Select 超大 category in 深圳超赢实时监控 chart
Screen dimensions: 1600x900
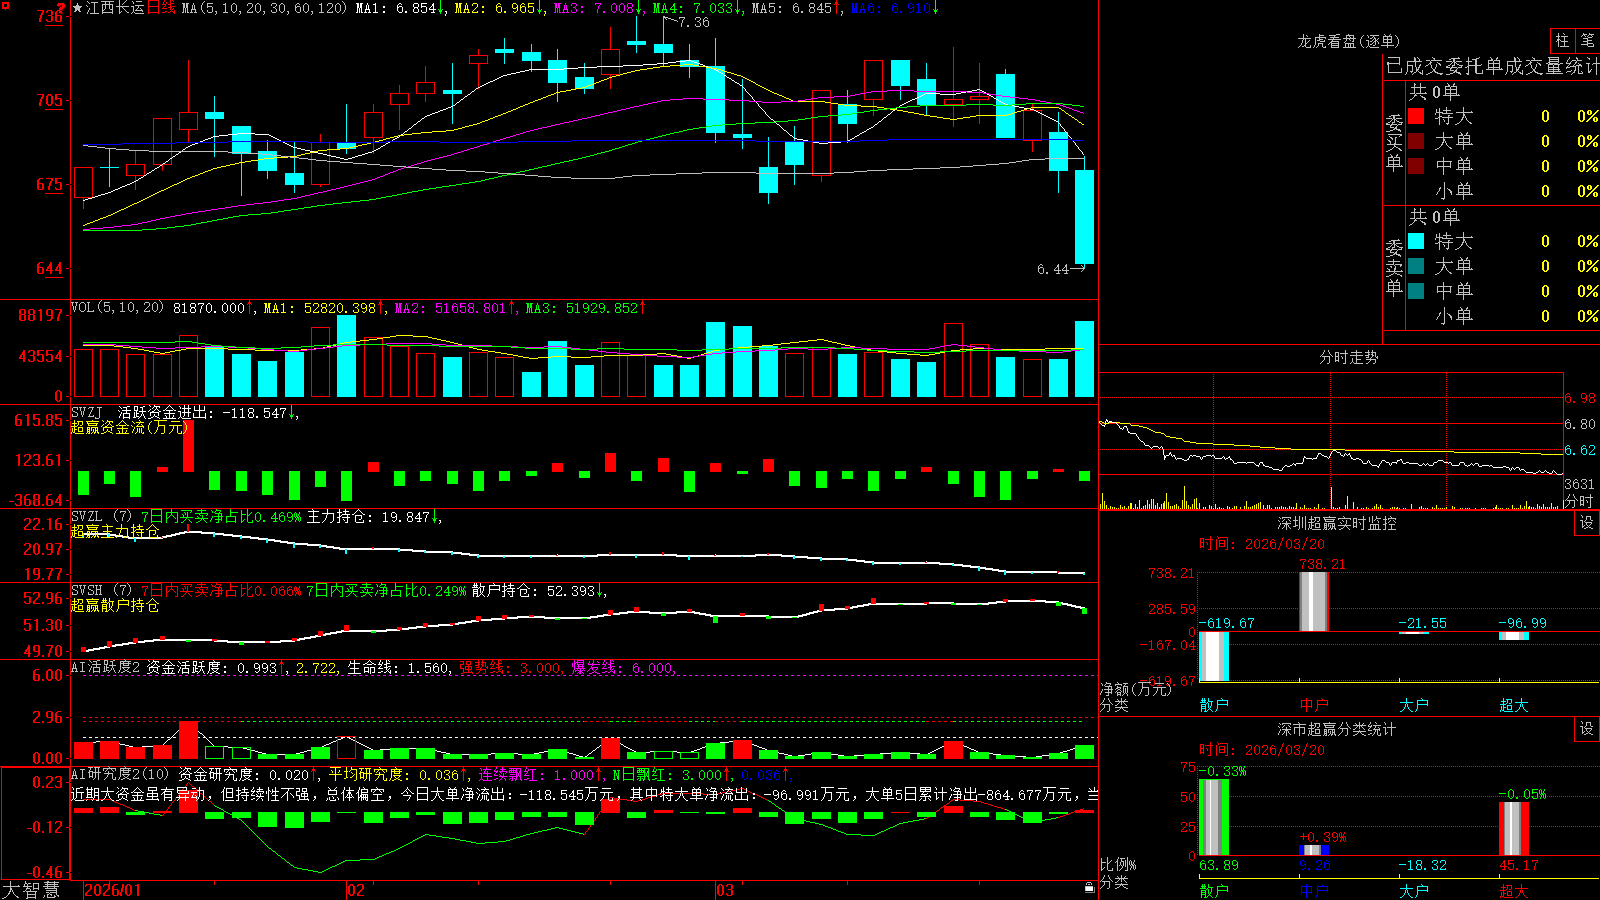click(x=1514, y=705)
